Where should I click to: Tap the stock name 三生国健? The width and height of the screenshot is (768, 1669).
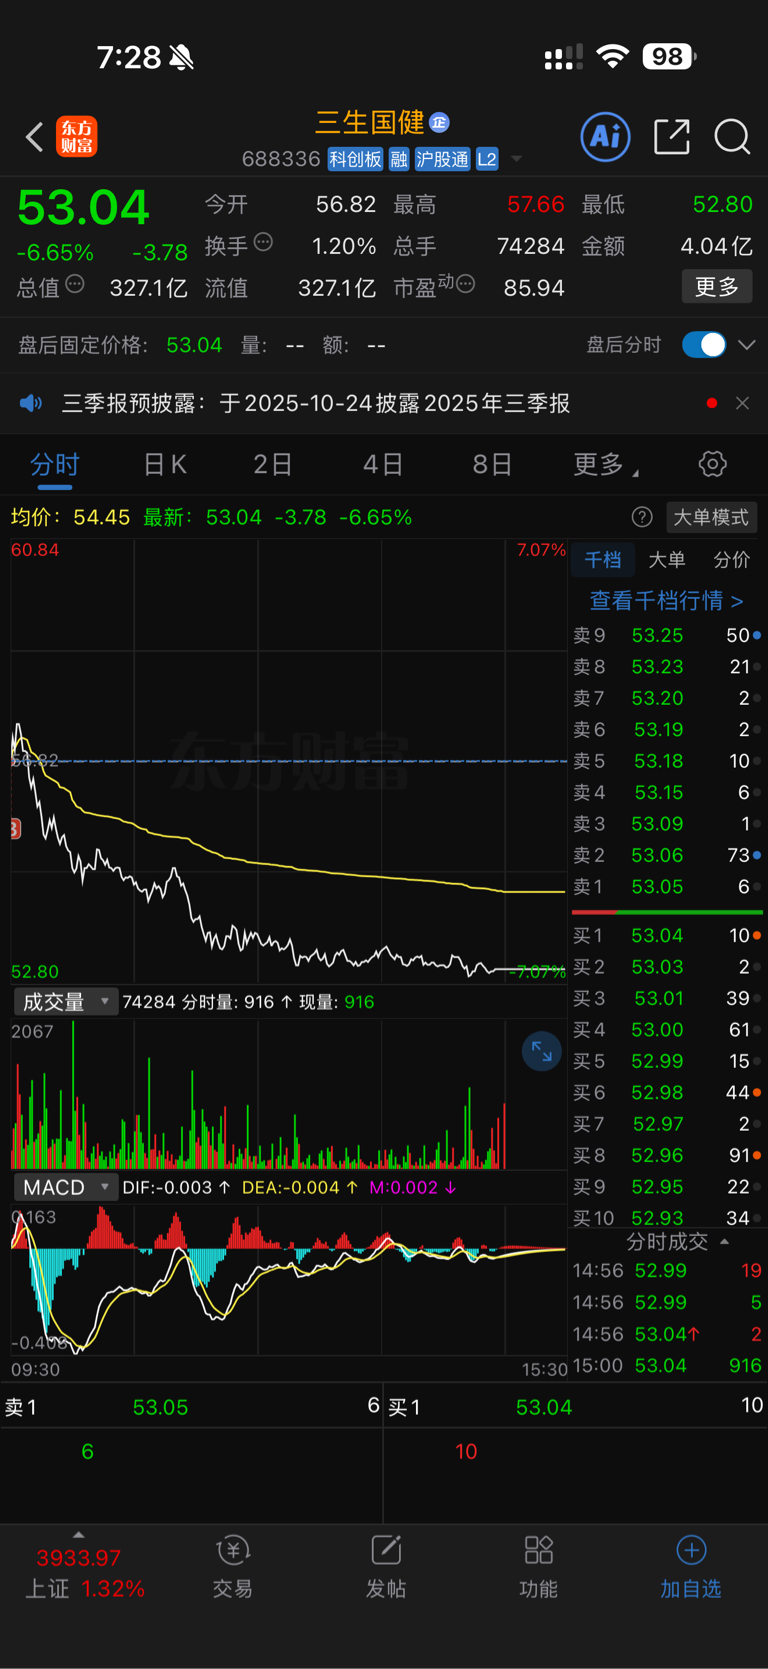click(370, 122)
